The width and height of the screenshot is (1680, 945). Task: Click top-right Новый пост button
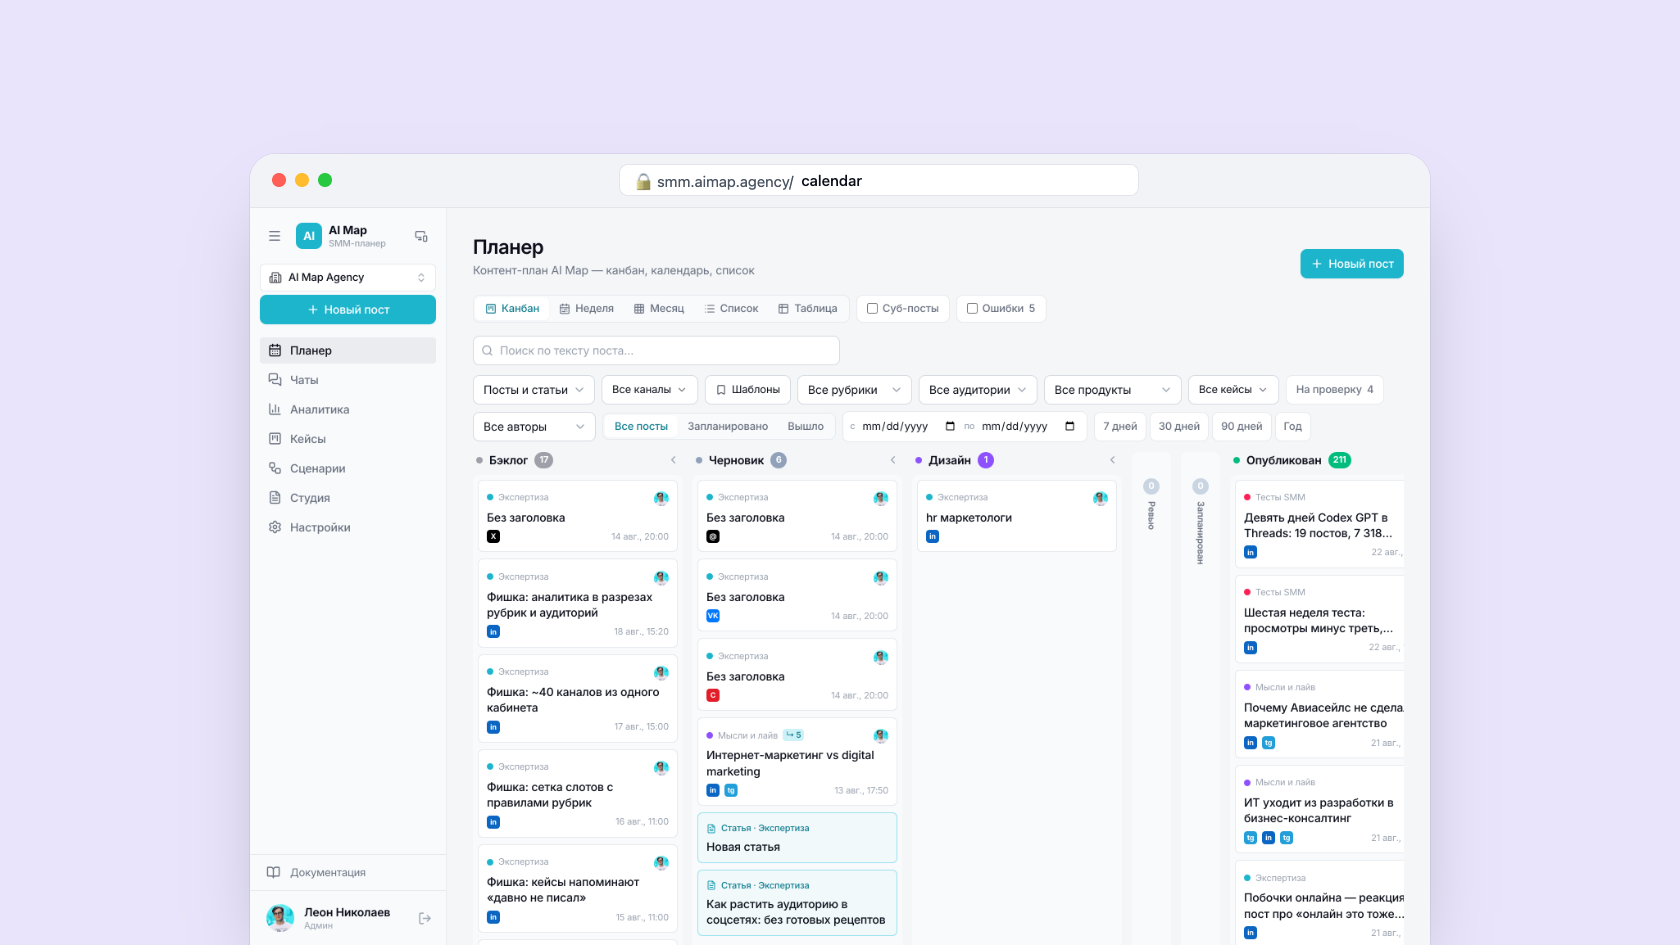coord(1352,264)
